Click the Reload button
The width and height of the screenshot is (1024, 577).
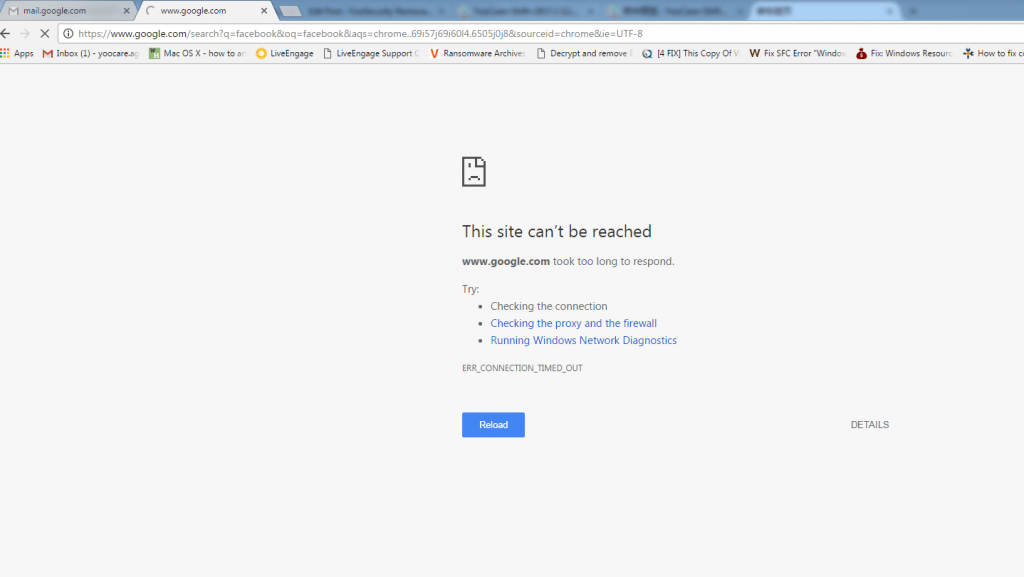tap(493, 424)
